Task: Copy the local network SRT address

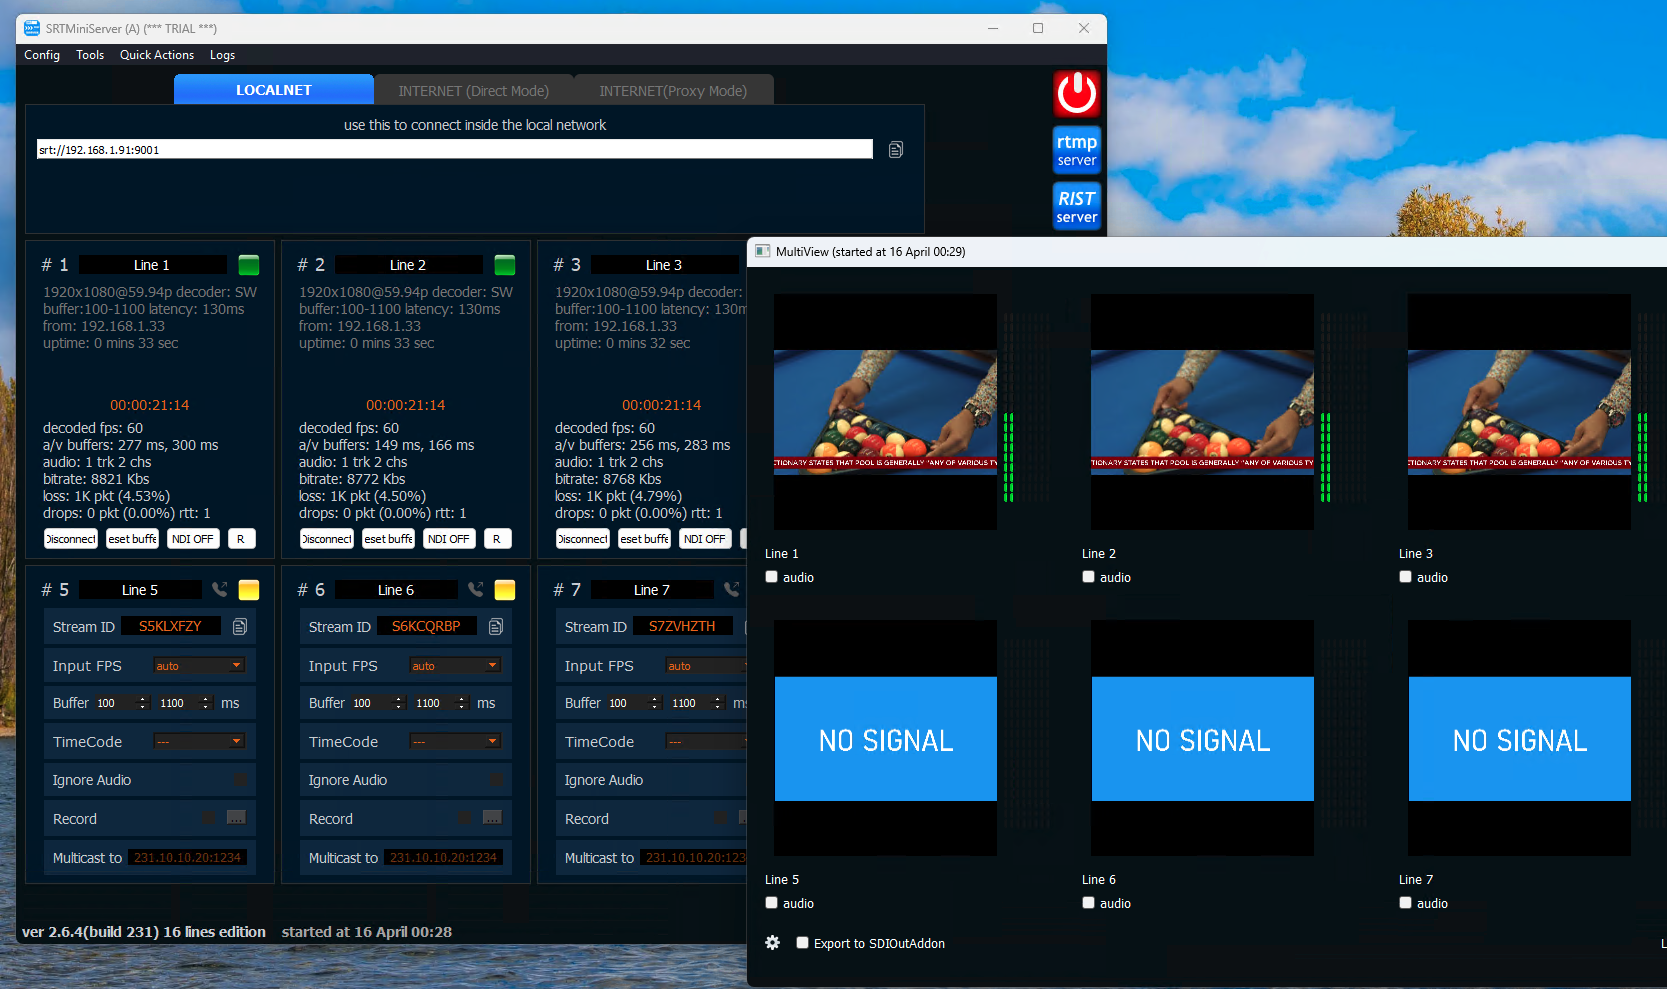Action: click(x=896, y=150)
